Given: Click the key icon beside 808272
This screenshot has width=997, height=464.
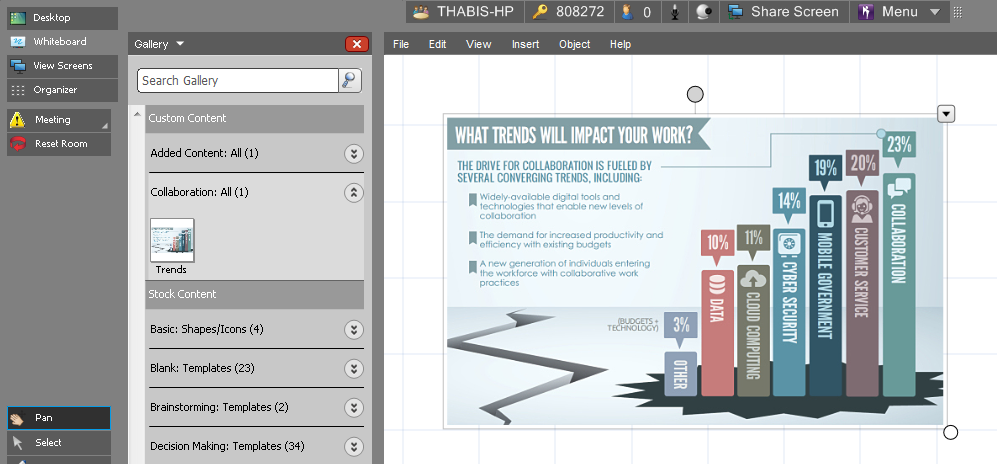Looking at the screenshot, I should (540, 12).
